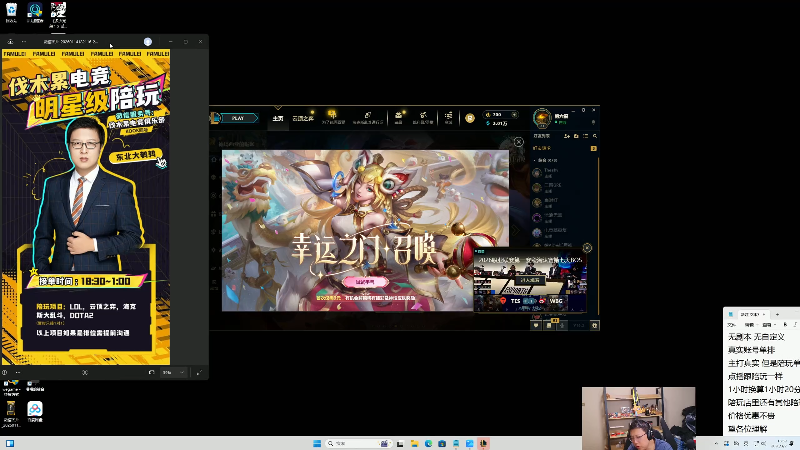The image size is (800, 450).
Task: Expand the mini video player with round button
Action: tap(587, 248)
